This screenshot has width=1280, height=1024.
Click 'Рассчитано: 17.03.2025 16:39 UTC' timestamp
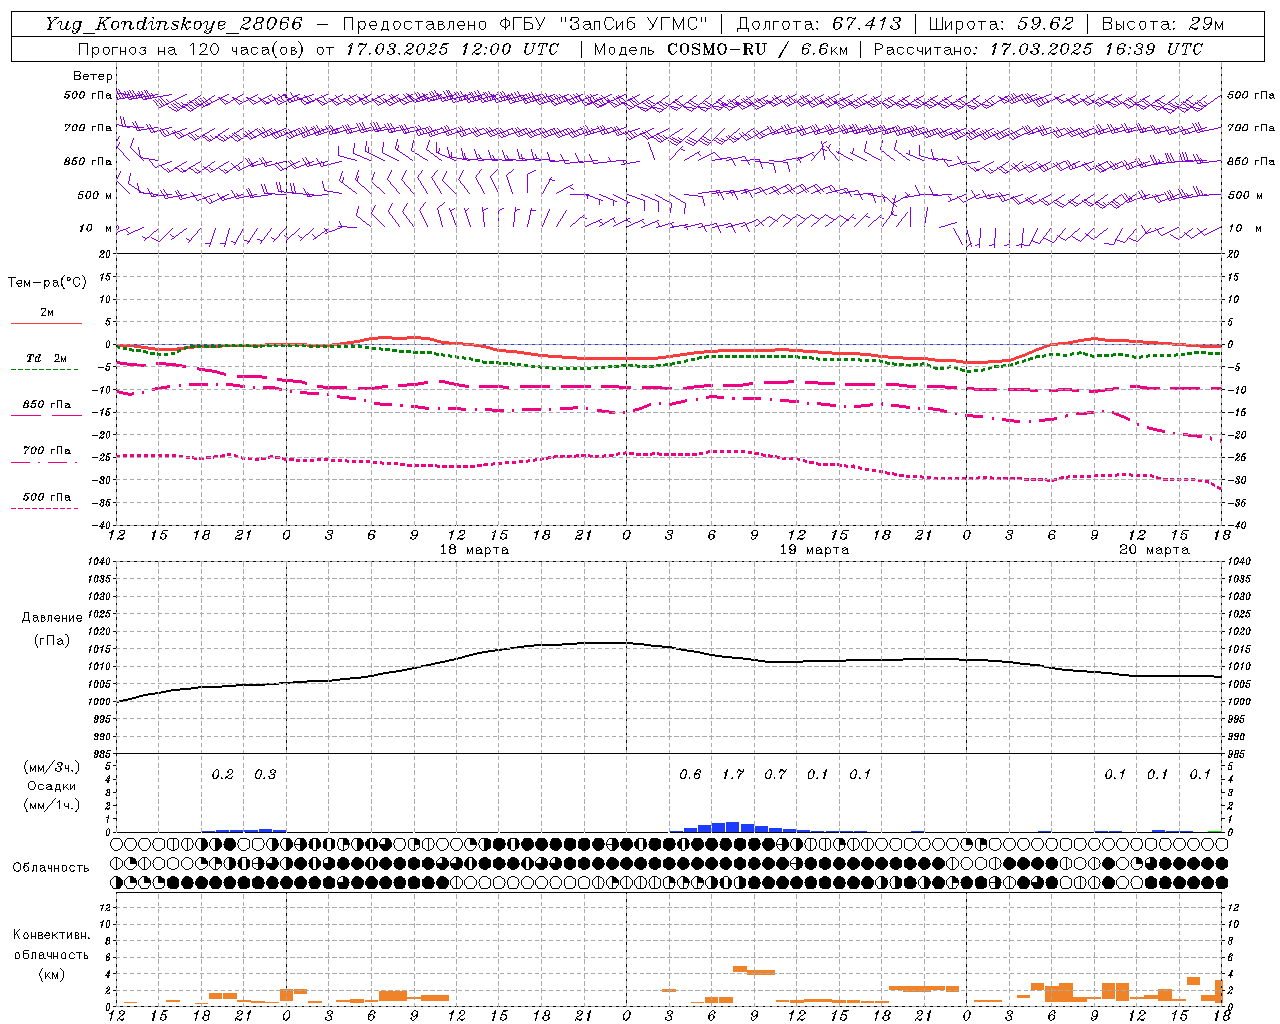pos(1038,49)
